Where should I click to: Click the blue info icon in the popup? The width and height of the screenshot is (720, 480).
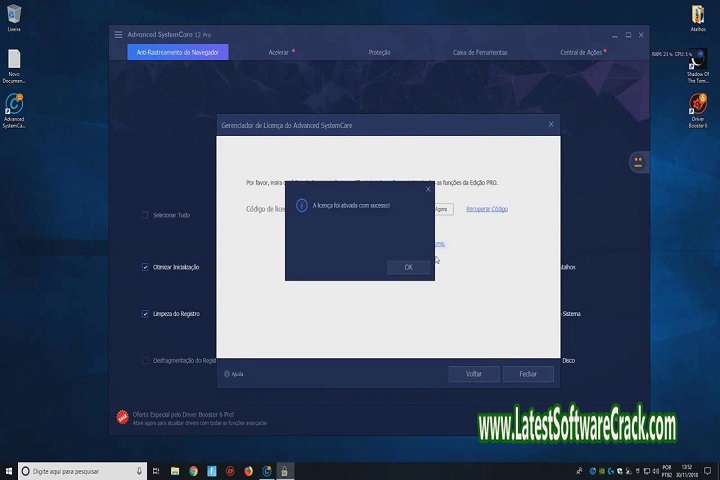point(302,205)
